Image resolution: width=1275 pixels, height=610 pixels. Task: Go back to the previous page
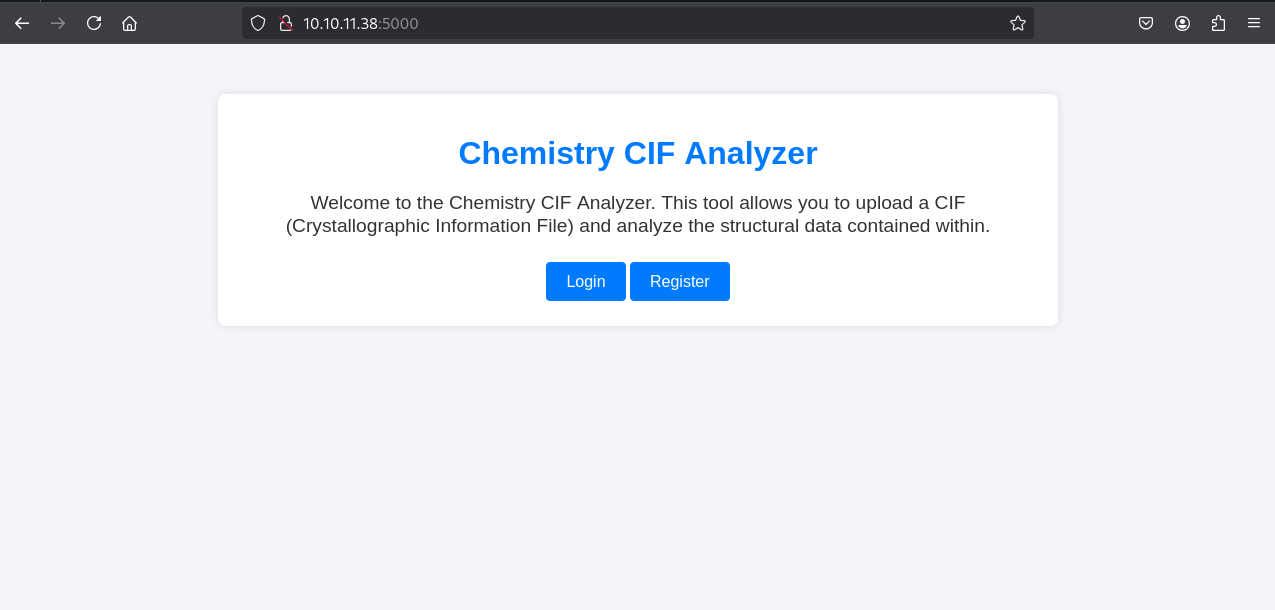tap(22, 23)
